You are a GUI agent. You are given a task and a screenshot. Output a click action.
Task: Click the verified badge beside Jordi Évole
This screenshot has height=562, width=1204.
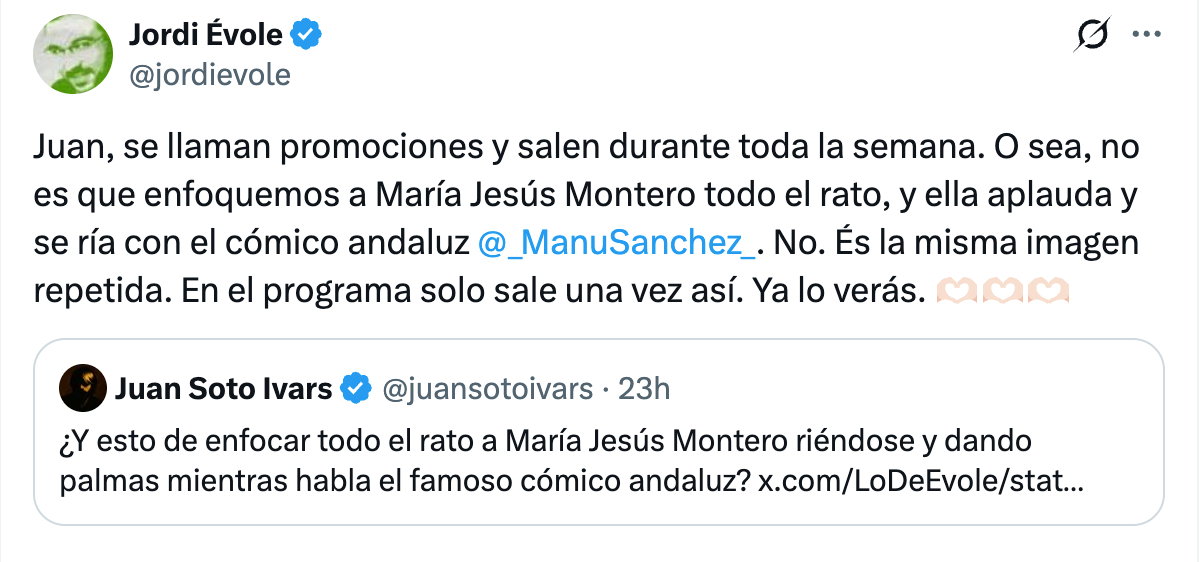click(x=306, y=37)
